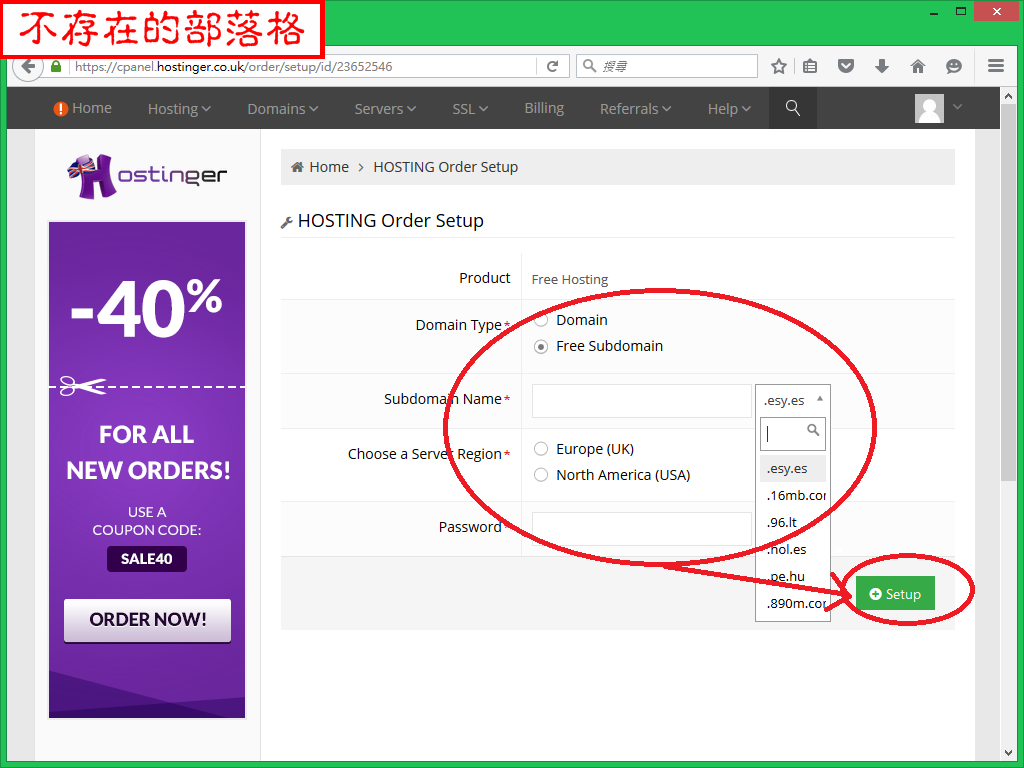Click the browser search box

[x=667, y=66]
